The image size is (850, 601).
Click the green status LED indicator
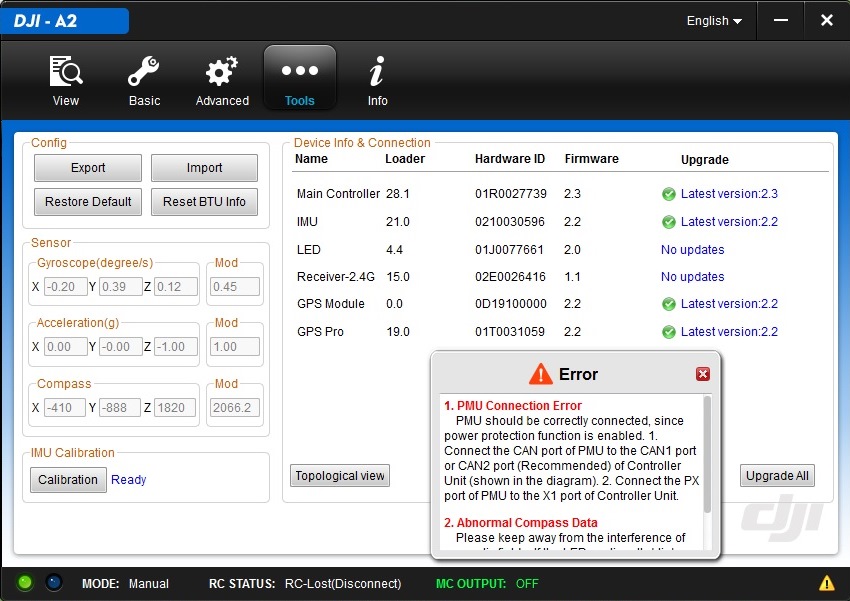click(25, 583)
